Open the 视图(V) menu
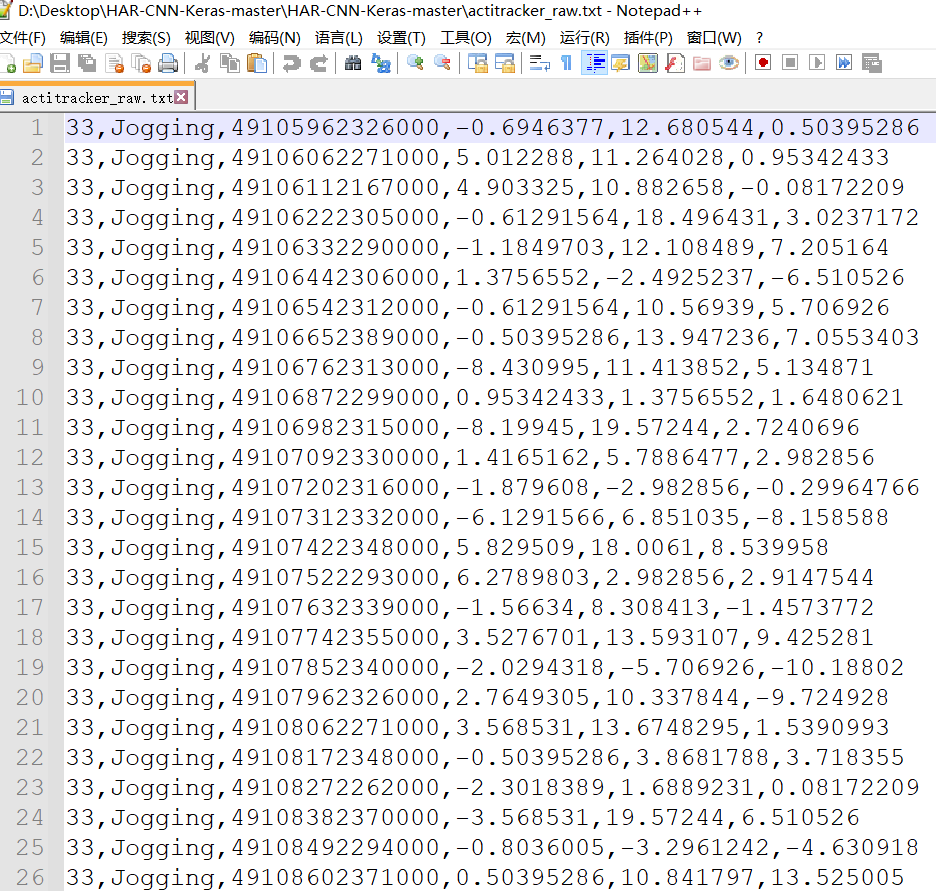 point(210,38)
